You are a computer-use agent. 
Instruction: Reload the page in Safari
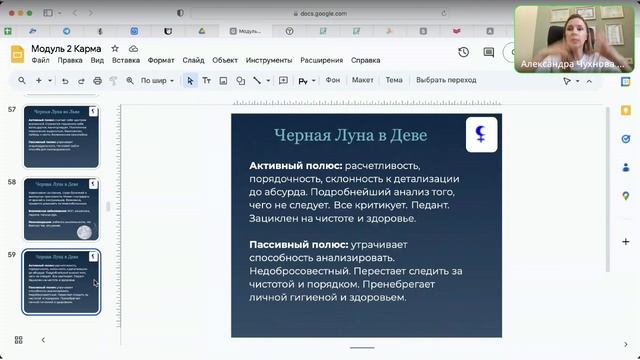[x=444, y=13]
